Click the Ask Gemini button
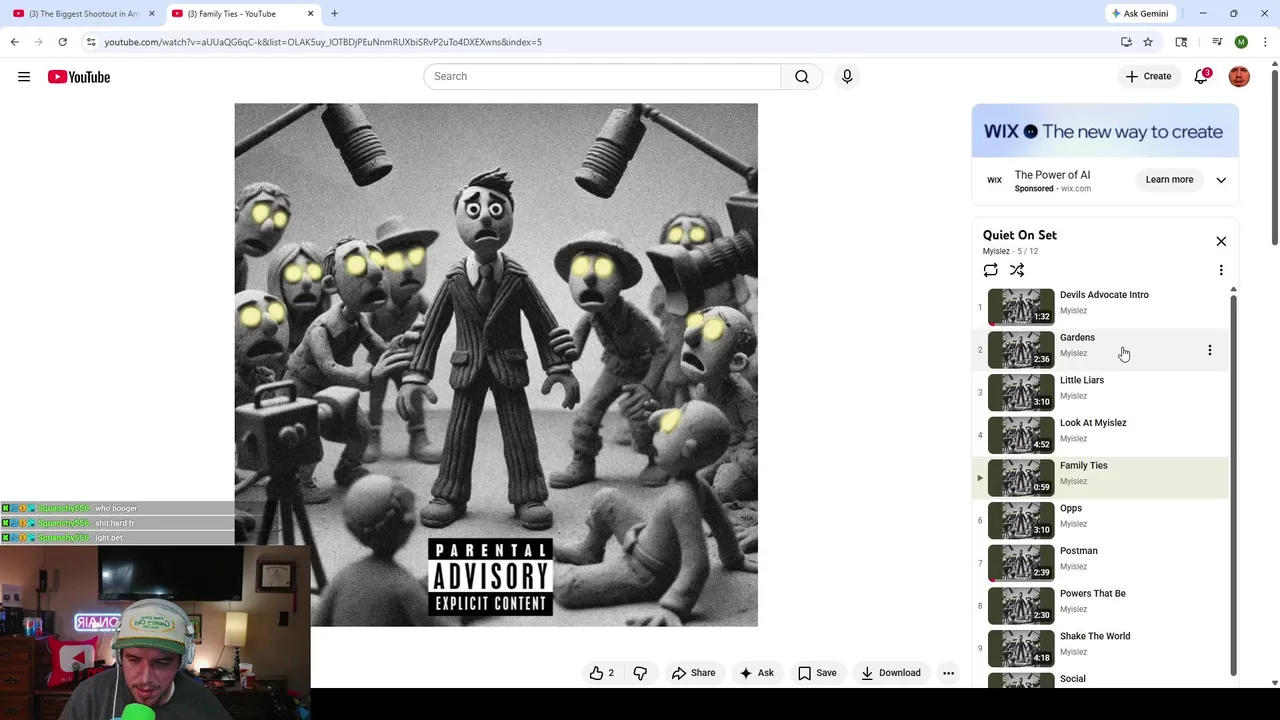The image size is (1280, 720). pyautogui.click(x=1140, y=14)
